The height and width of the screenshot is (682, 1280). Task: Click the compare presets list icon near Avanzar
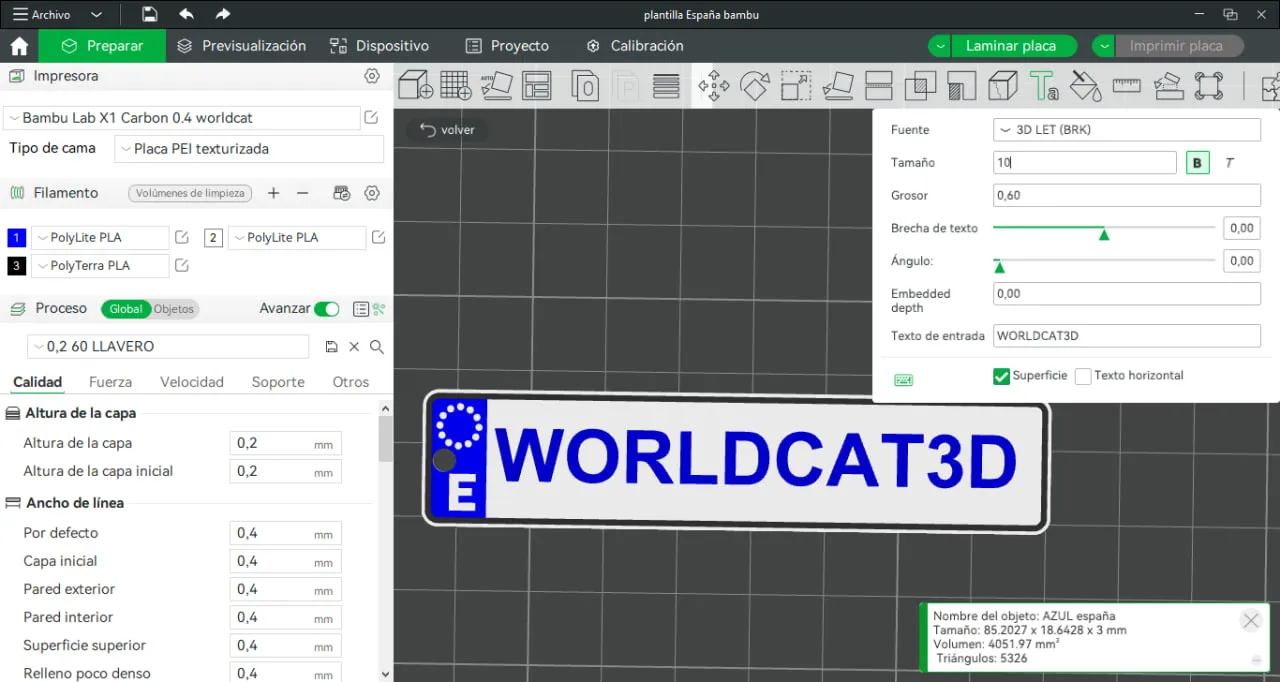361,309
